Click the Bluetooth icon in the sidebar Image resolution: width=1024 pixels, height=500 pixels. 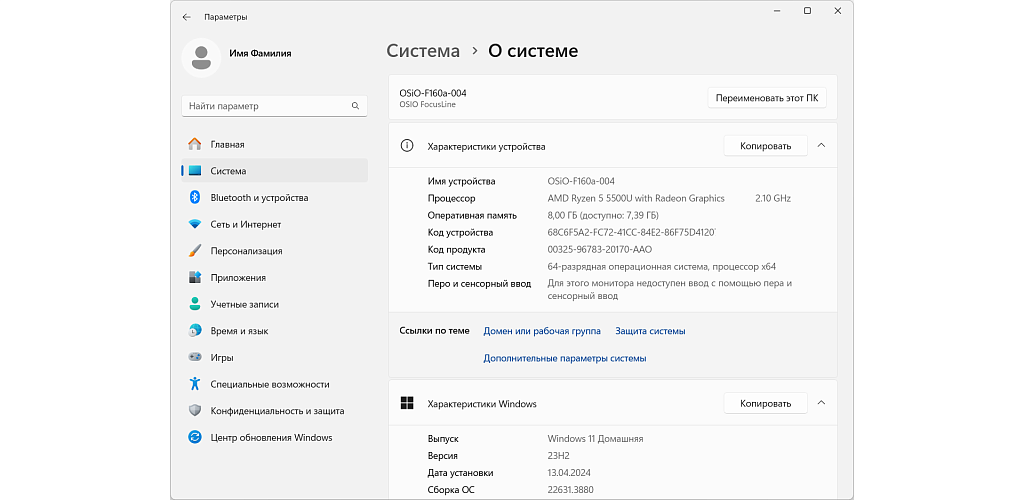[195, 198]
